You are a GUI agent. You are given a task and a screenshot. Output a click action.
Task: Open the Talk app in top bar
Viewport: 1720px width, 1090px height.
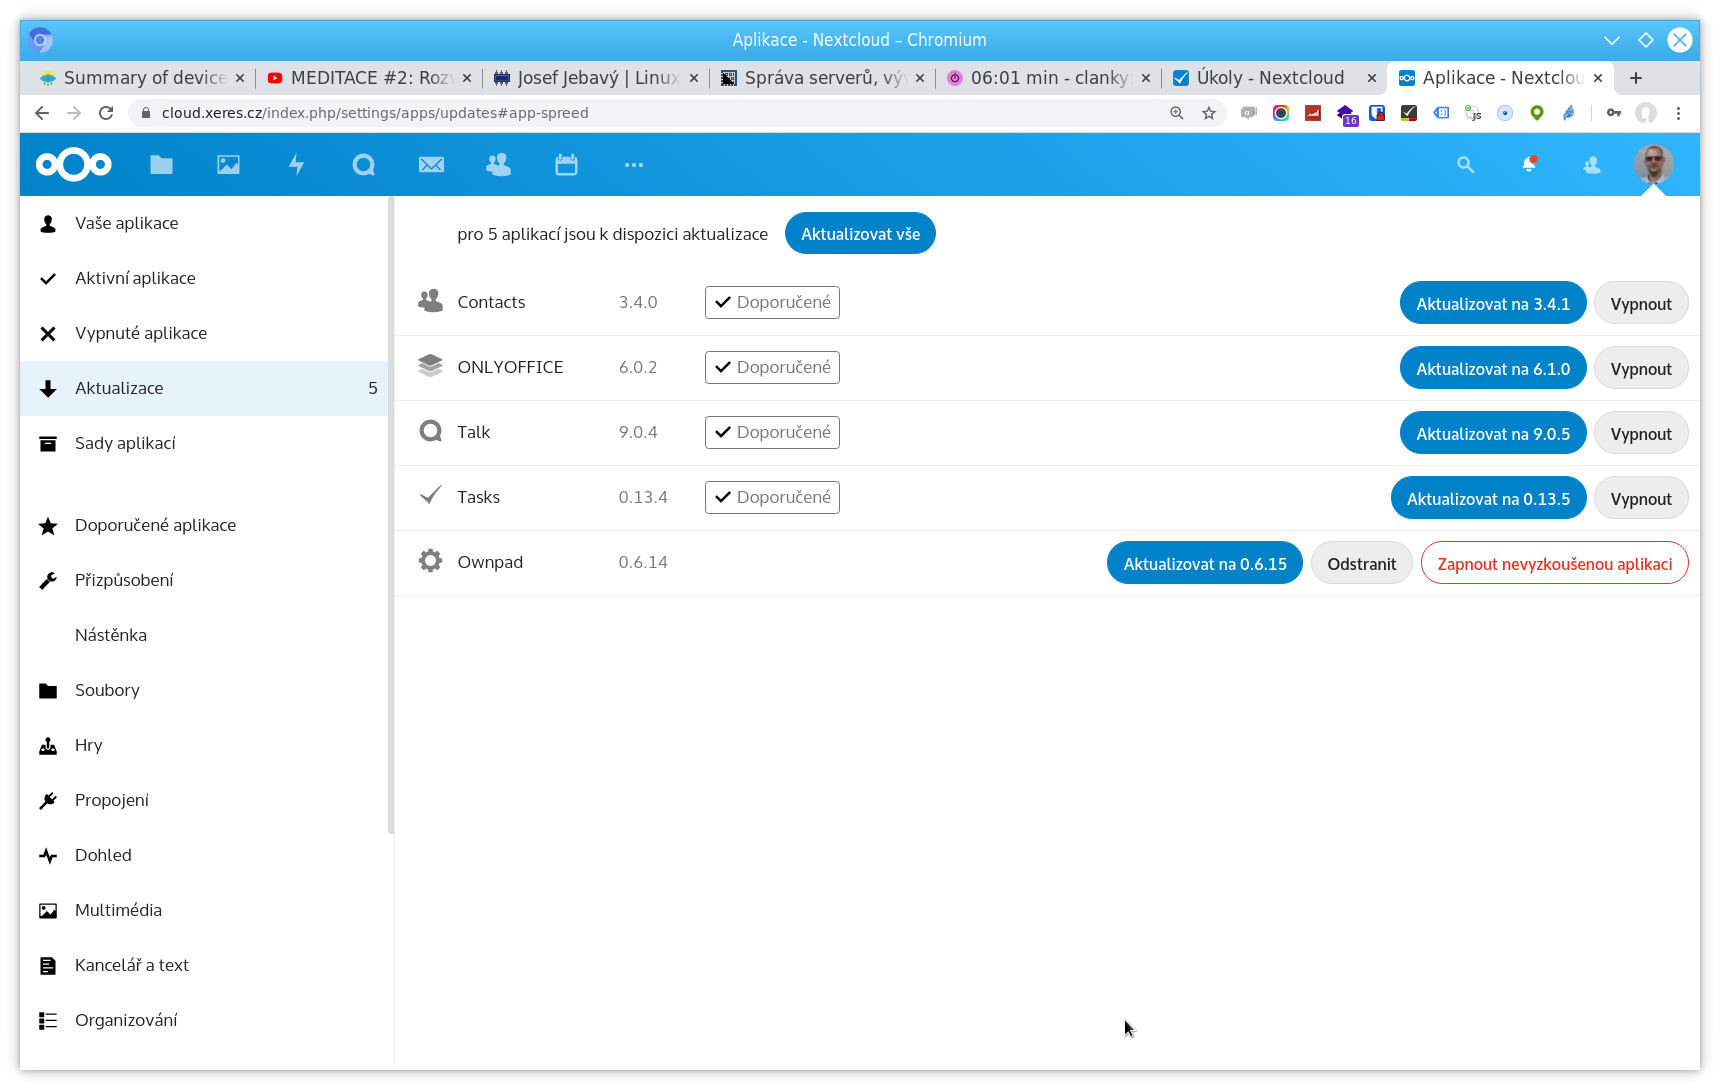(x=364, y=165)
